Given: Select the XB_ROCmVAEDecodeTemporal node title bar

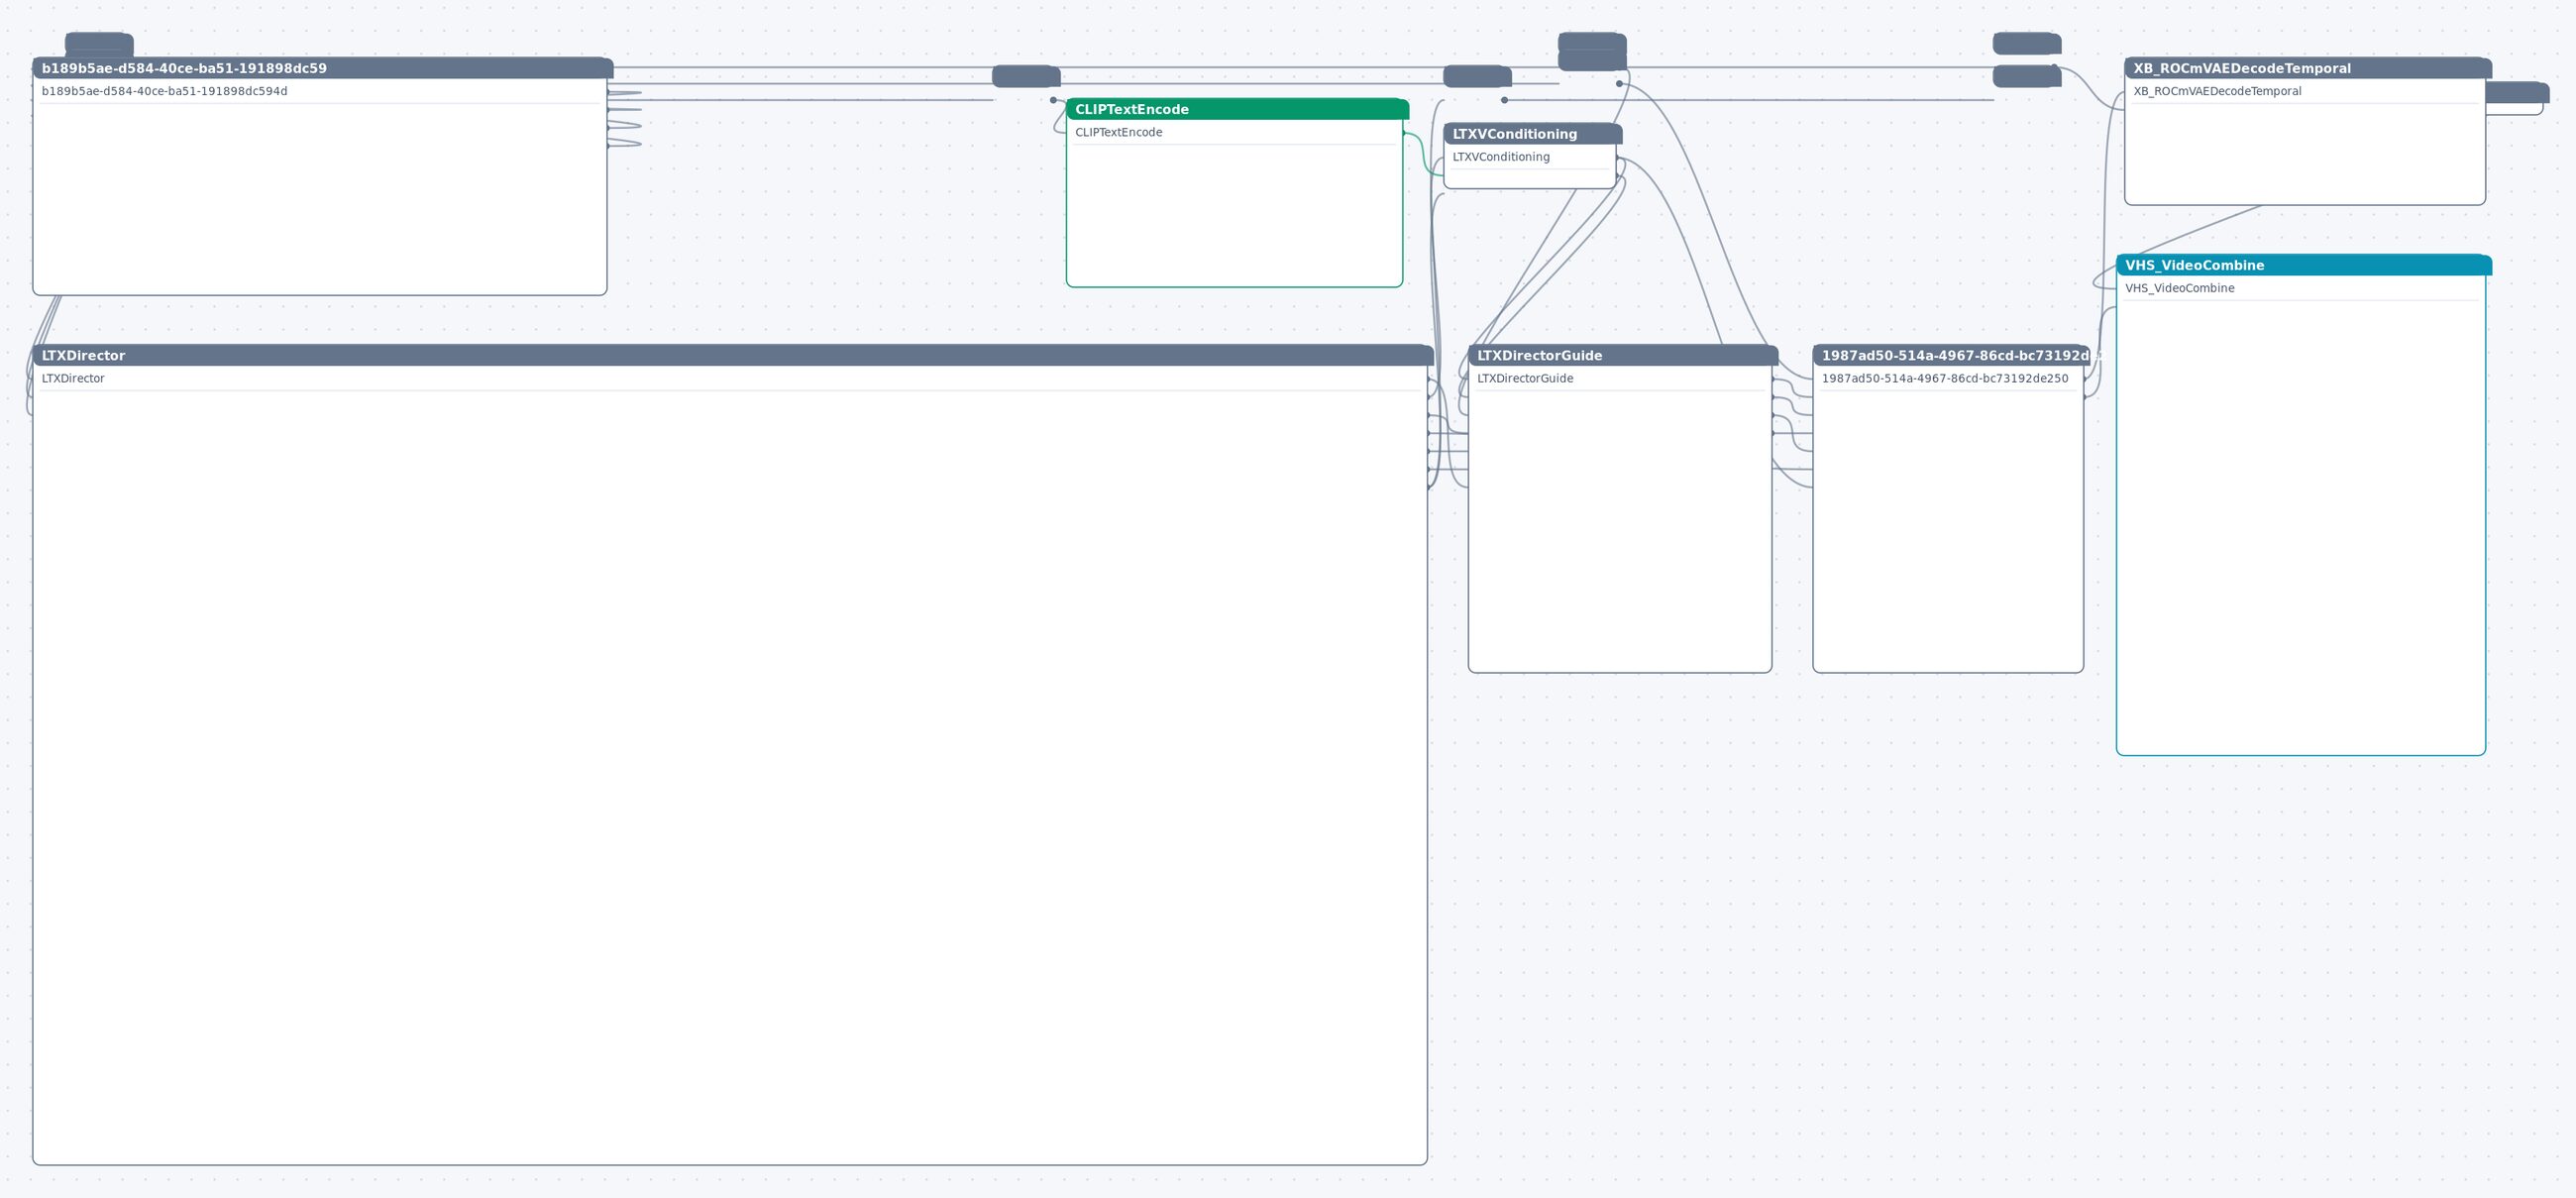Looking at the screenshot, I should tap(2307, 68).
